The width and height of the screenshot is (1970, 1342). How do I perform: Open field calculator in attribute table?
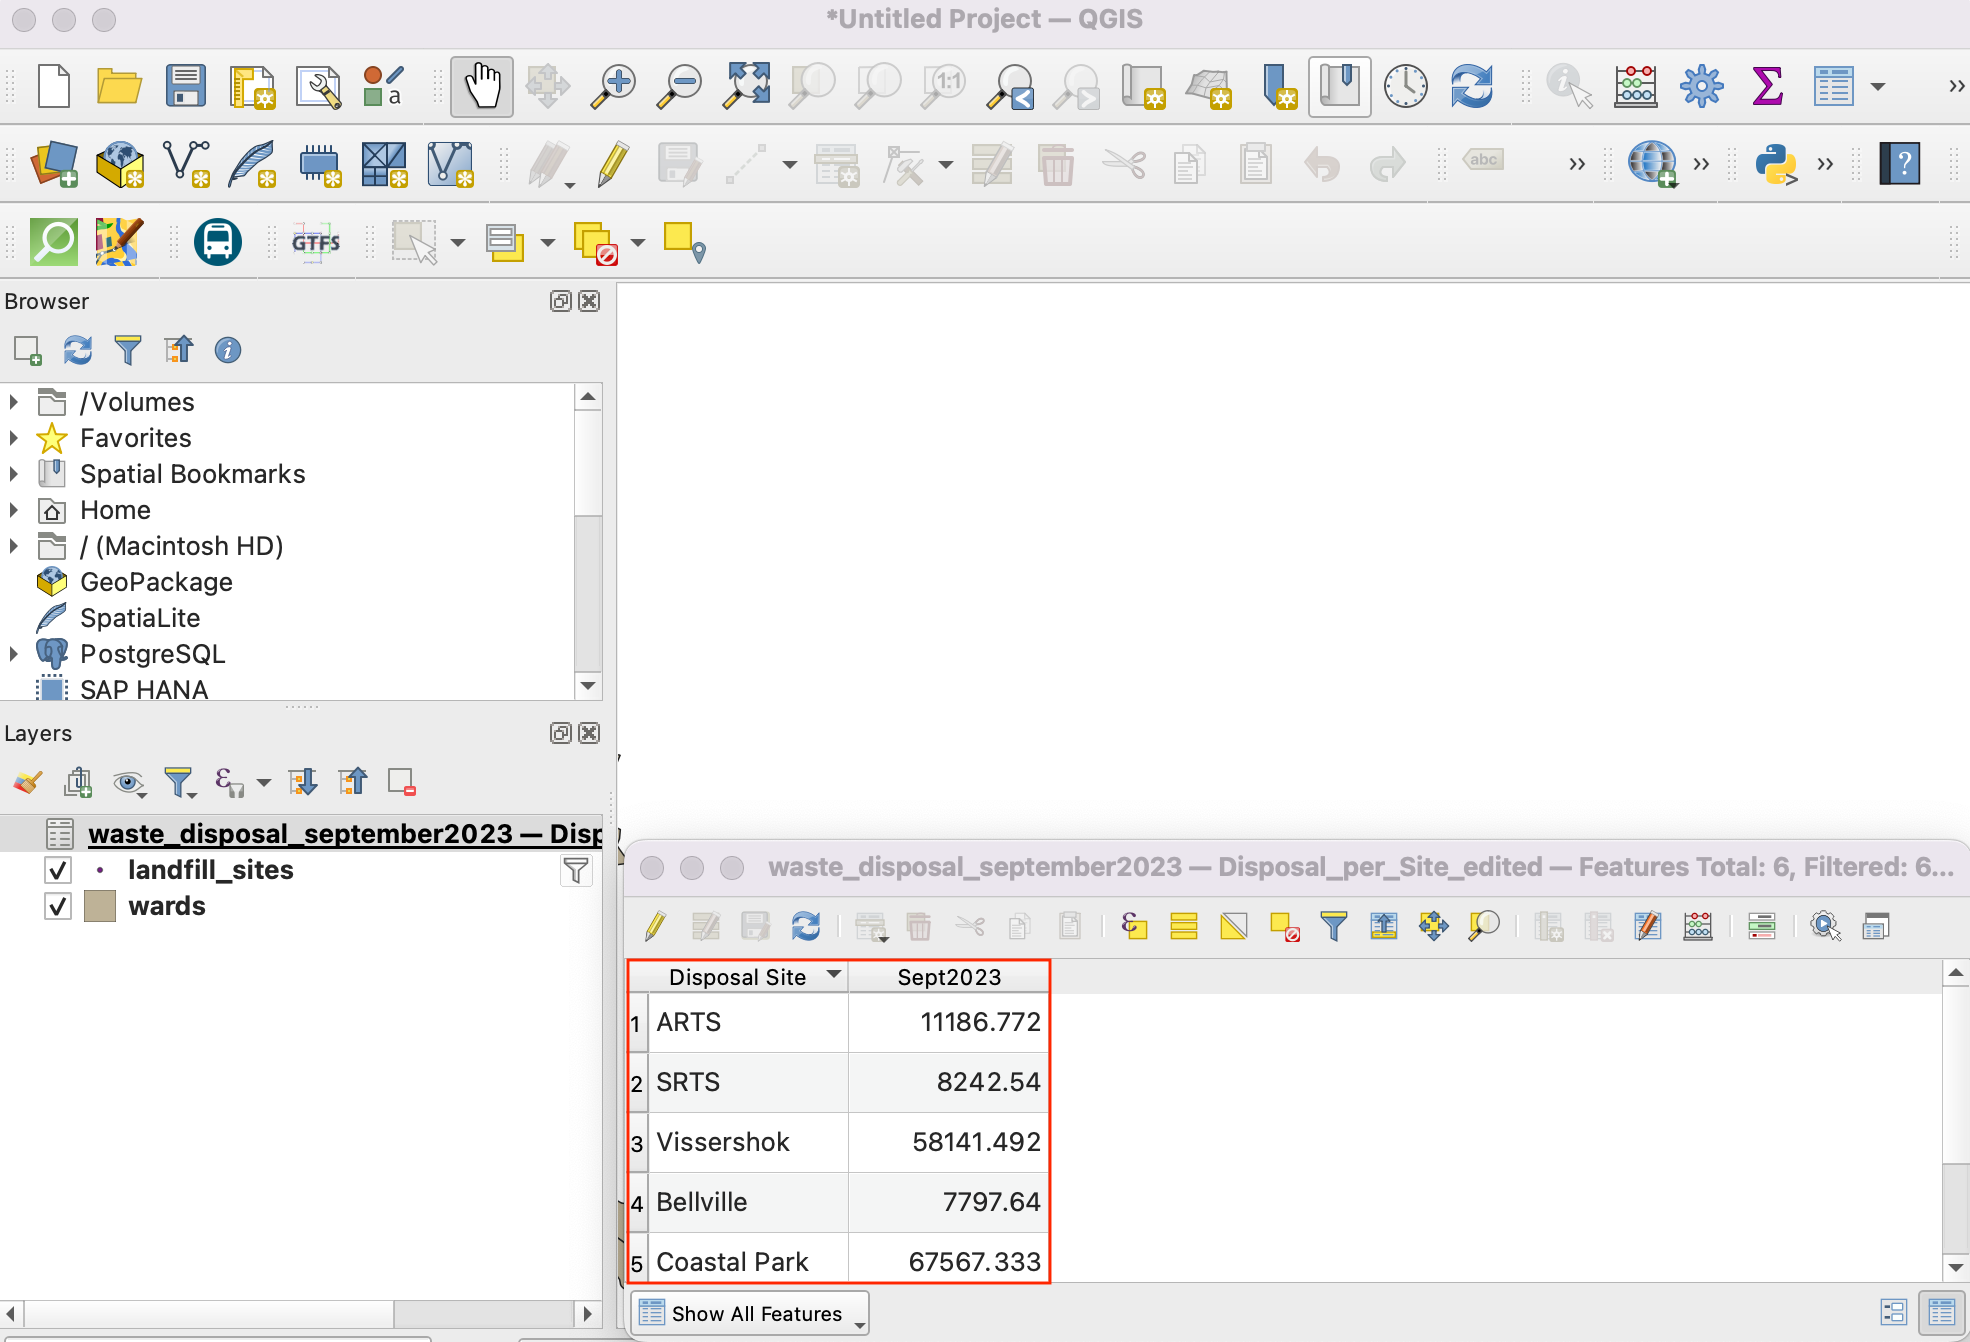(1697, 927)
